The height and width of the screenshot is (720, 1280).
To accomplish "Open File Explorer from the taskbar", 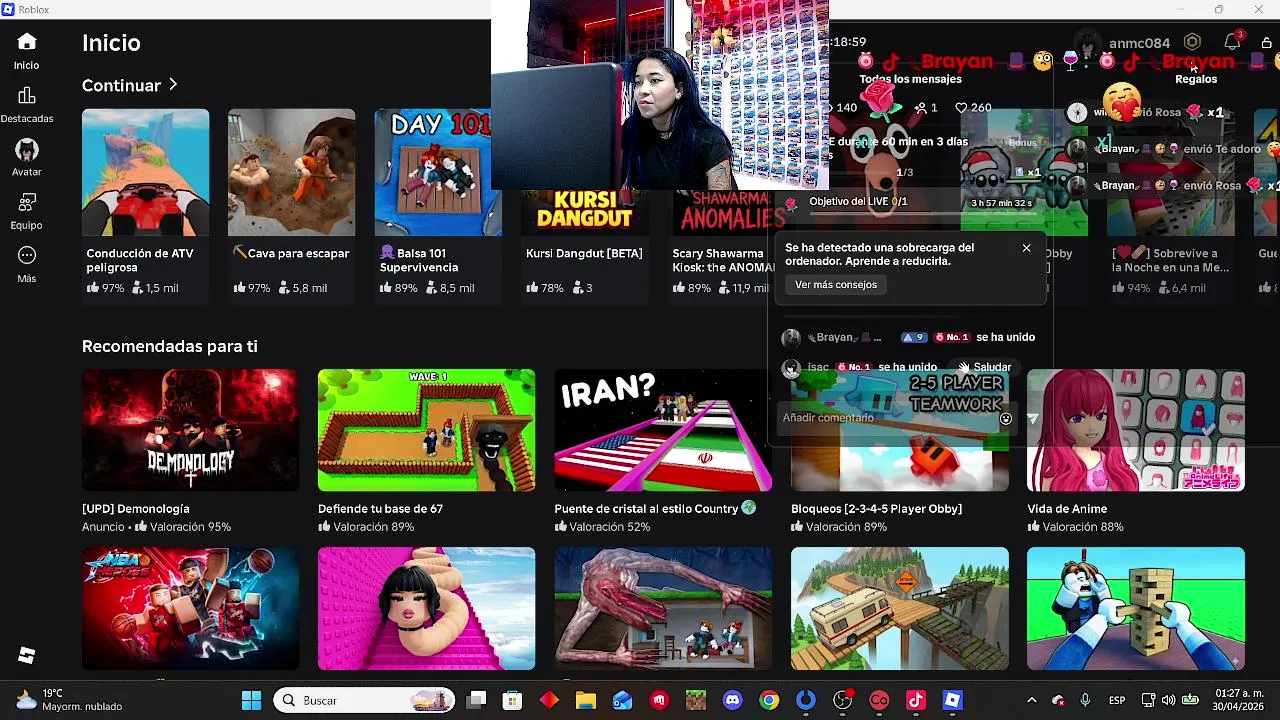I will [585, 700].
